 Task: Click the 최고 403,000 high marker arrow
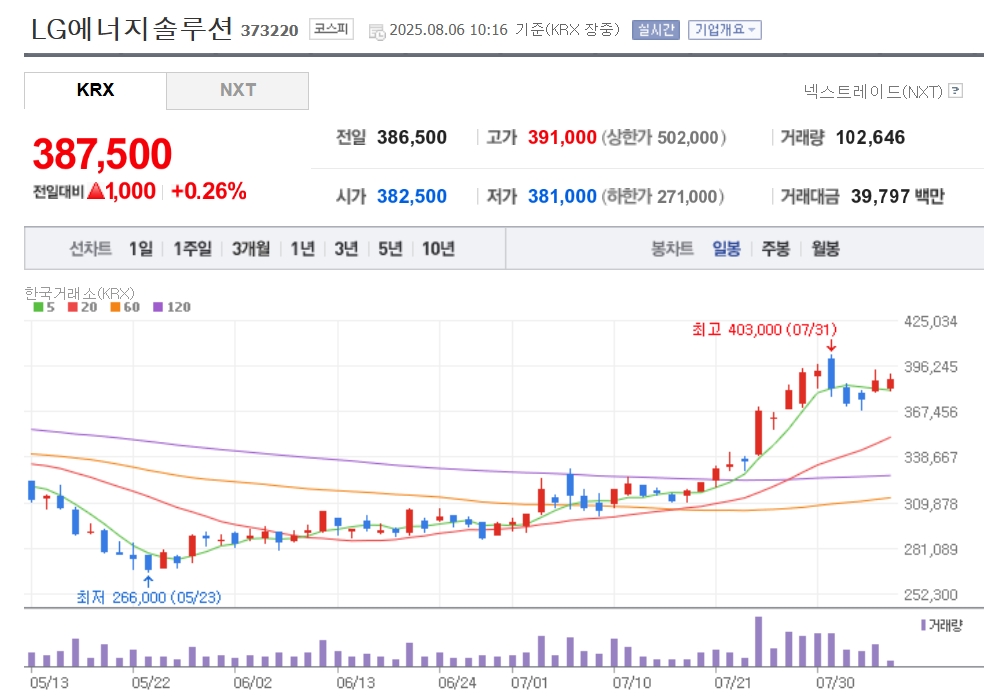tap(832, 345)
